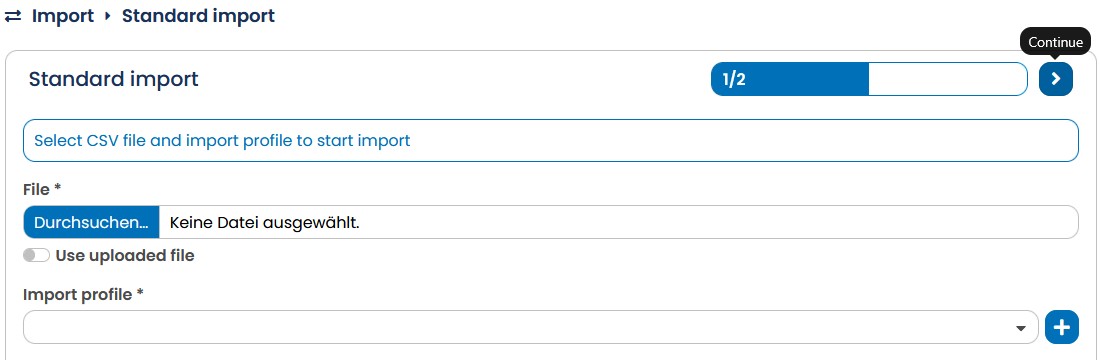Click the black Continue tooltip bubble

coord(1055,42)
